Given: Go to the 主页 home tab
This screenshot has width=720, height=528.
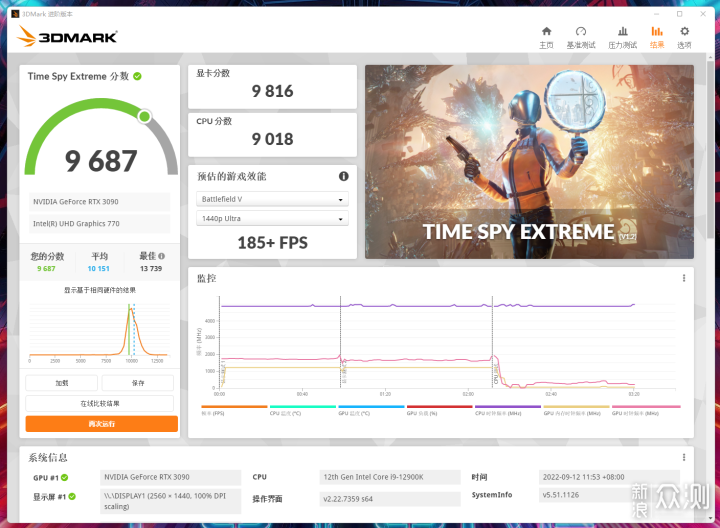Looking at the screenshot, I should tap(546, 37).
